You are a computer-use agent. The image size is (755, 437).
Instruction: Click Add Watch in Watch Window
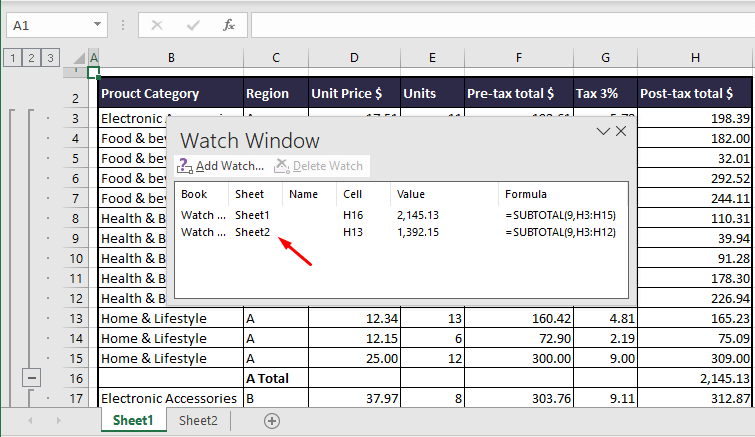point(221,166)
